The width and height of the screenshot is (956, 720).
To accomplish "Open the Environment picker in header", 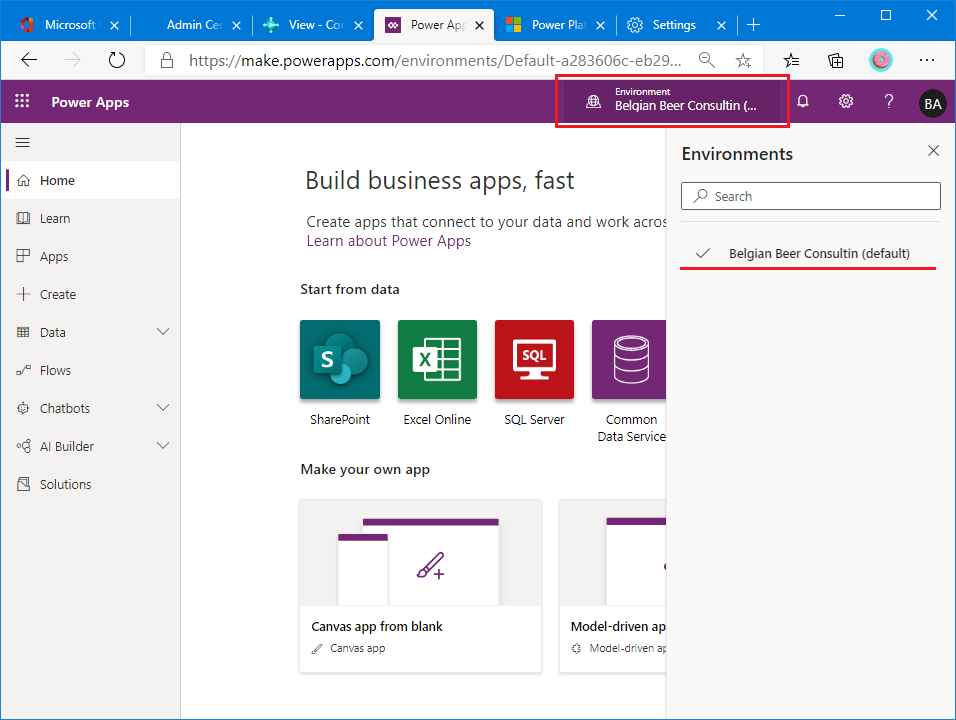I will pyautogui.click(x=672, y=101).
